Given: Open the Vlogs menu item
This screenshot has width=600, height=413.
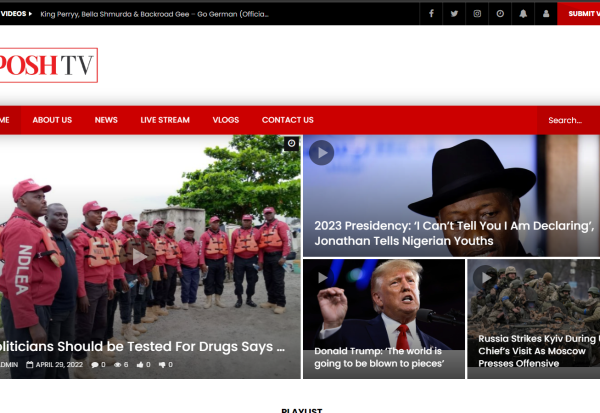Looking at the screenshot, I should coord(226,120).
